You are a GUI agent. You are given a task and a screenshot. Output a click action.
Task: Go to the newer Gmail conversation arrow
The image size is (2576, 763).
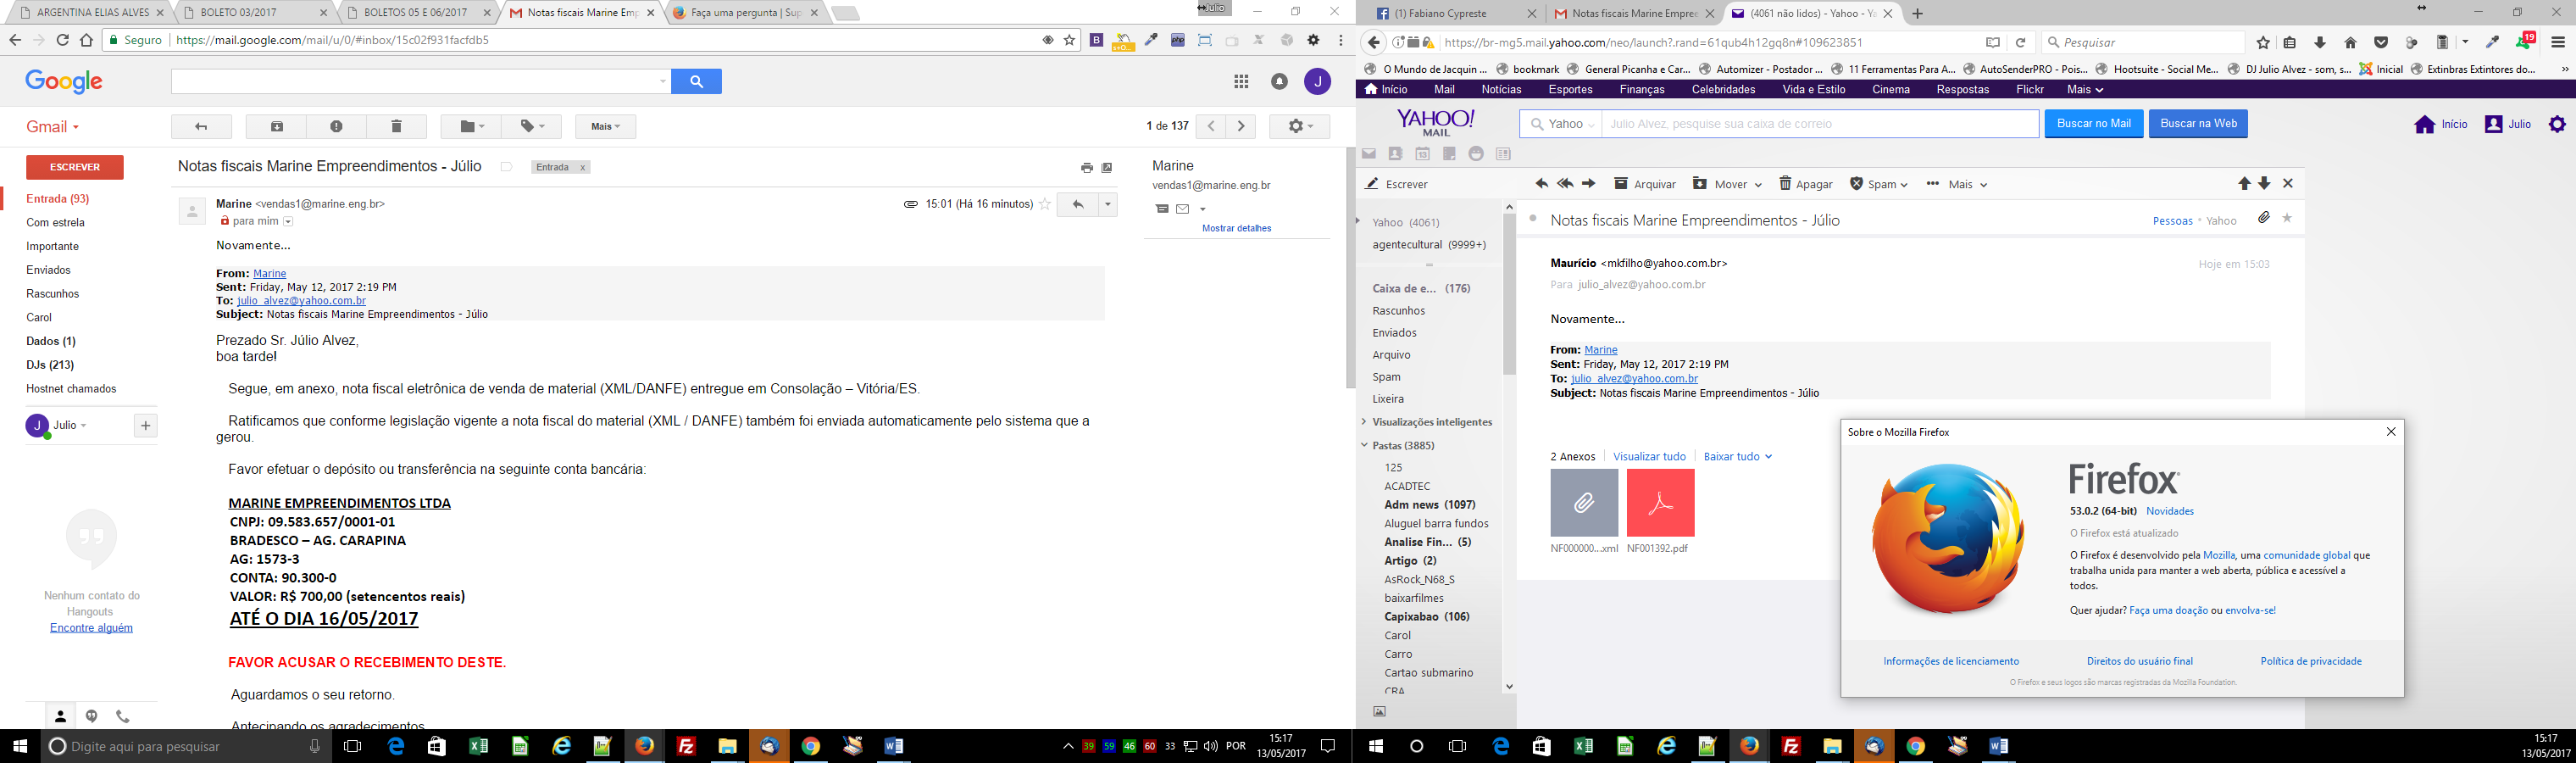coord(1211,126)
